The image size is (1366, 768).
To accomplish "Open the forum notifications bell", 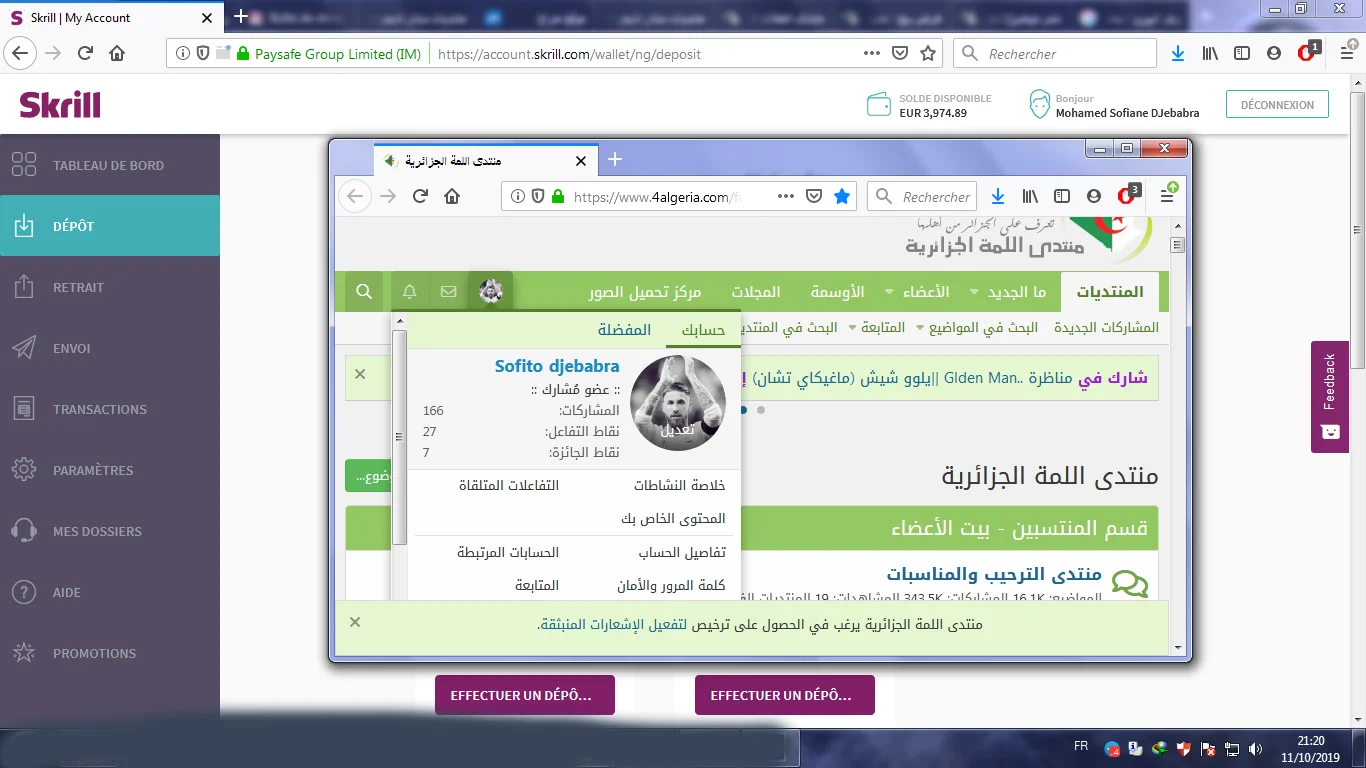I will 410,292.
